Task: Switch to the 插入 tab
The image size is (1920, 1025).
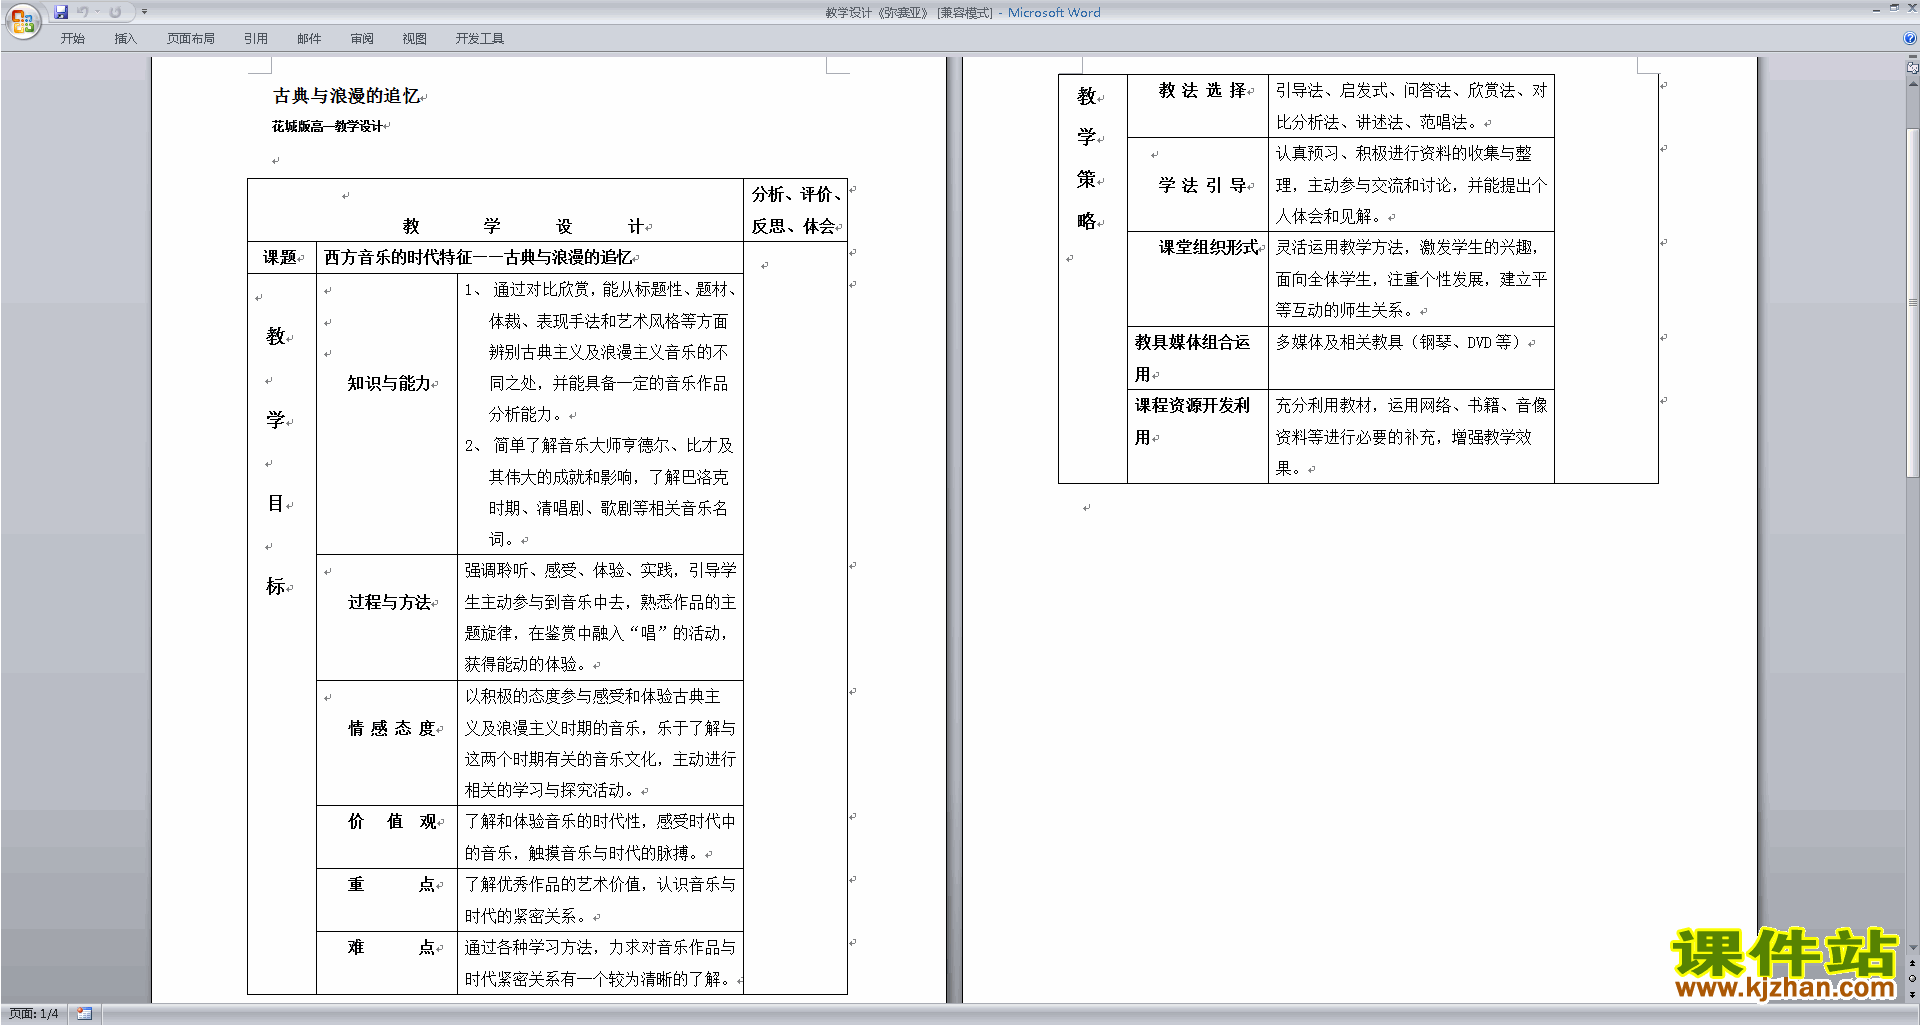Action: click(125, 39)
